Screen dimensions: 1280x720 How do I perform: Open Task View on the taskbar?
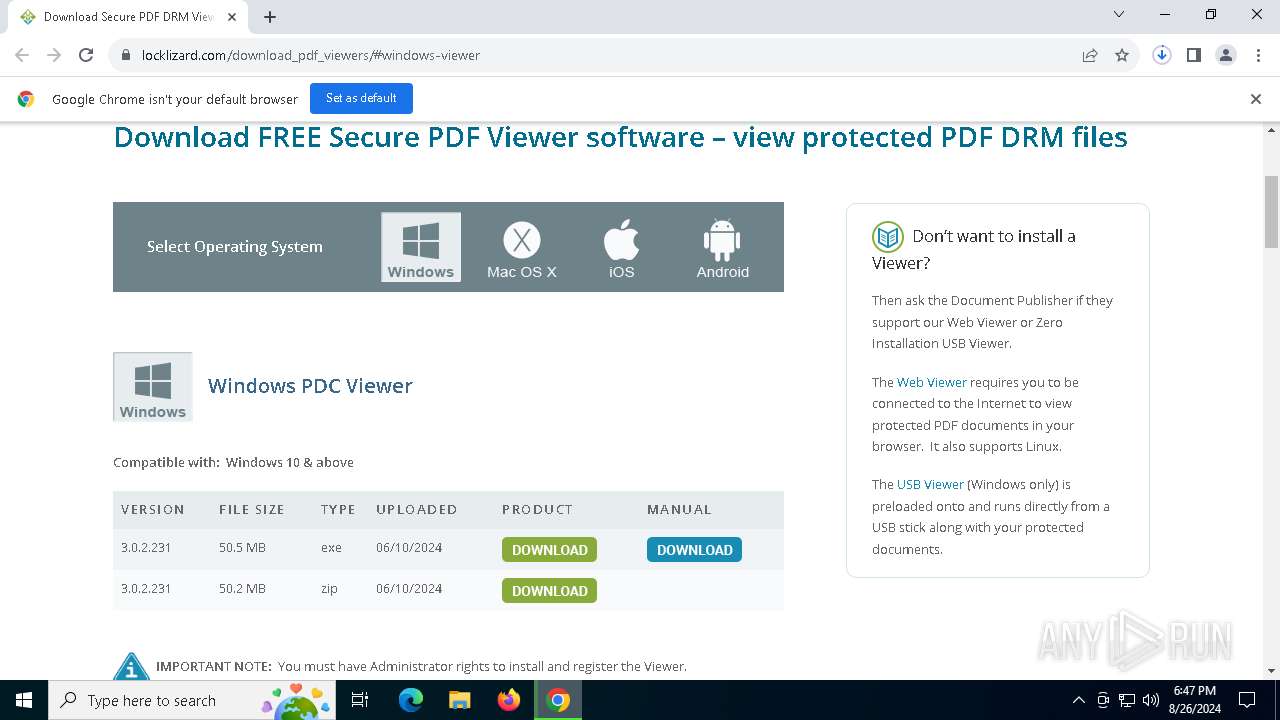pos(360,700)
